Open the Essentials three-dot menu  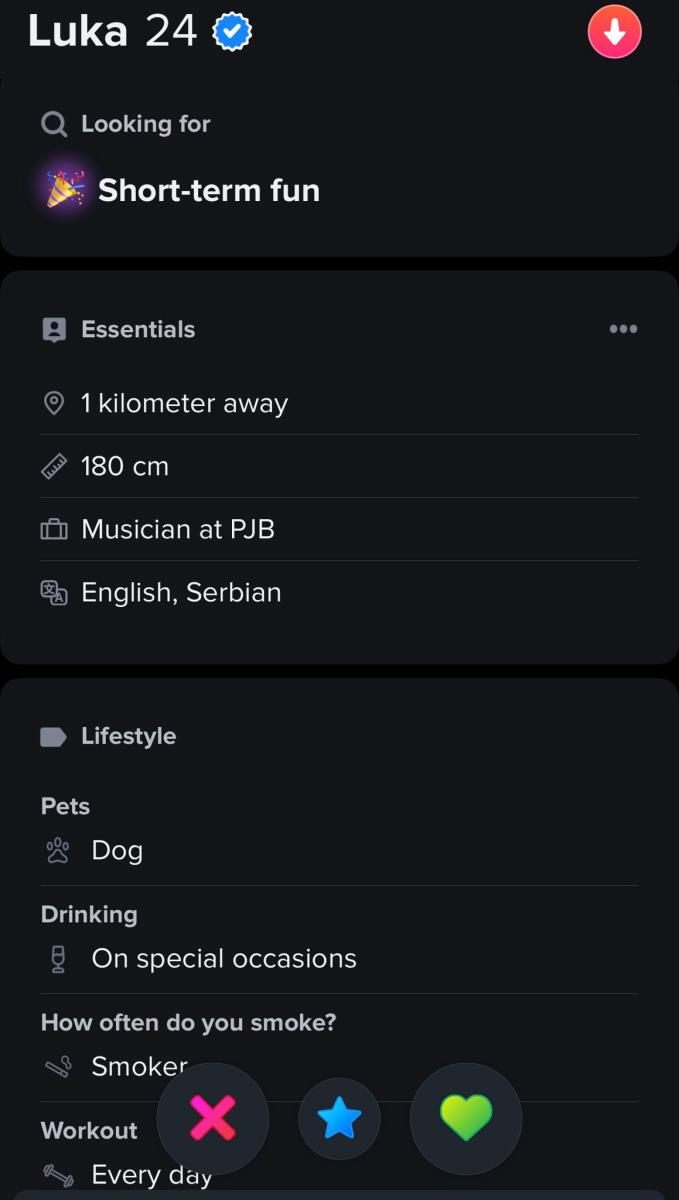click(623, 329)
